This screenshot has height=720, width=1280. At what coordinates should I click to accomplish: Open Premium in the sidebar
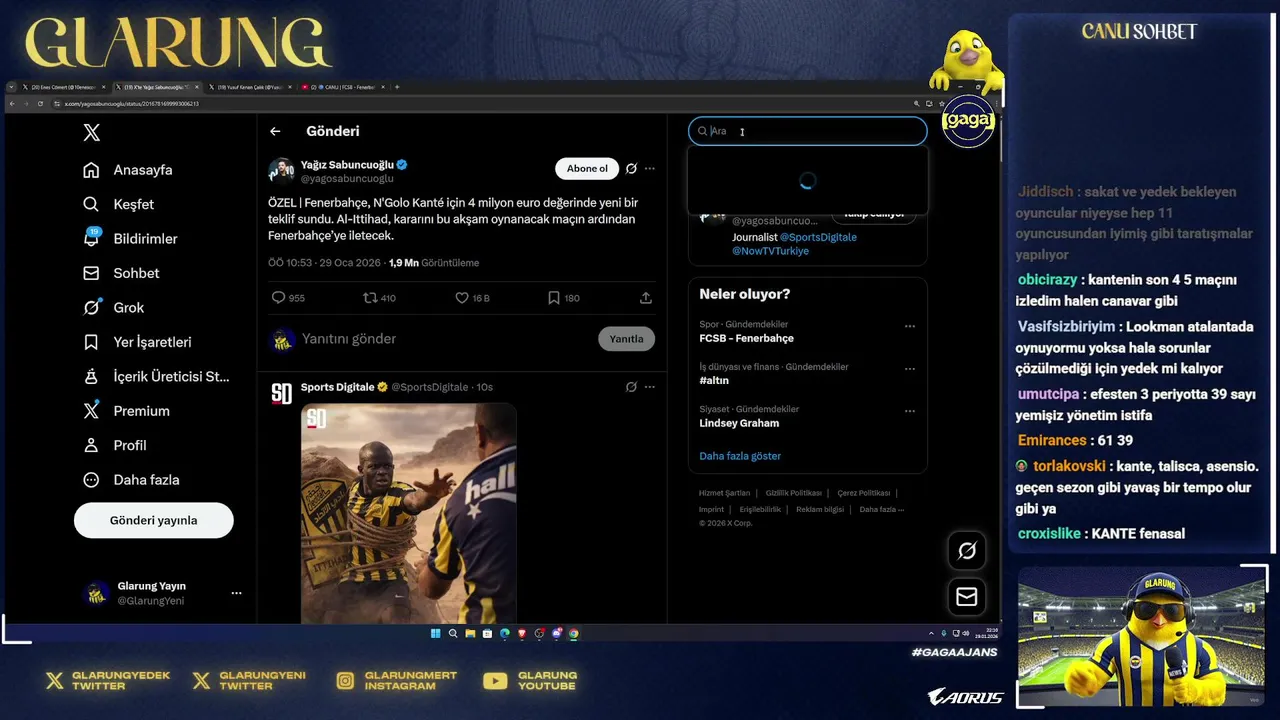[x=127, y=411]
